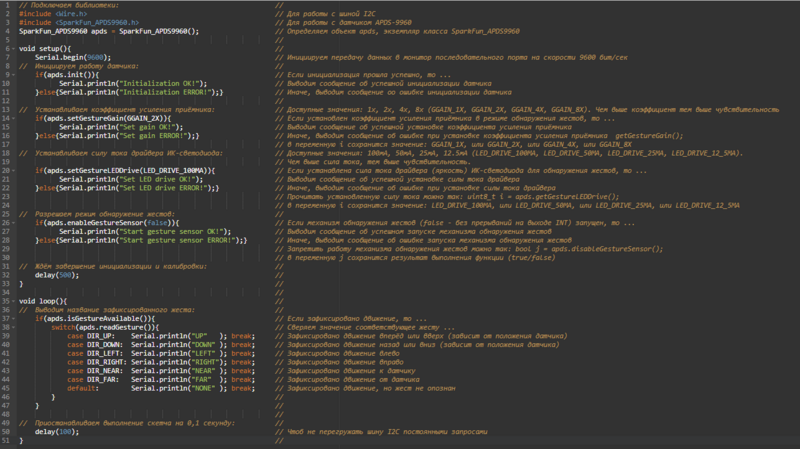Collapse the void setup() fold arrow
The height and width of the screenshot is (449, 800).
pos(13,49)
